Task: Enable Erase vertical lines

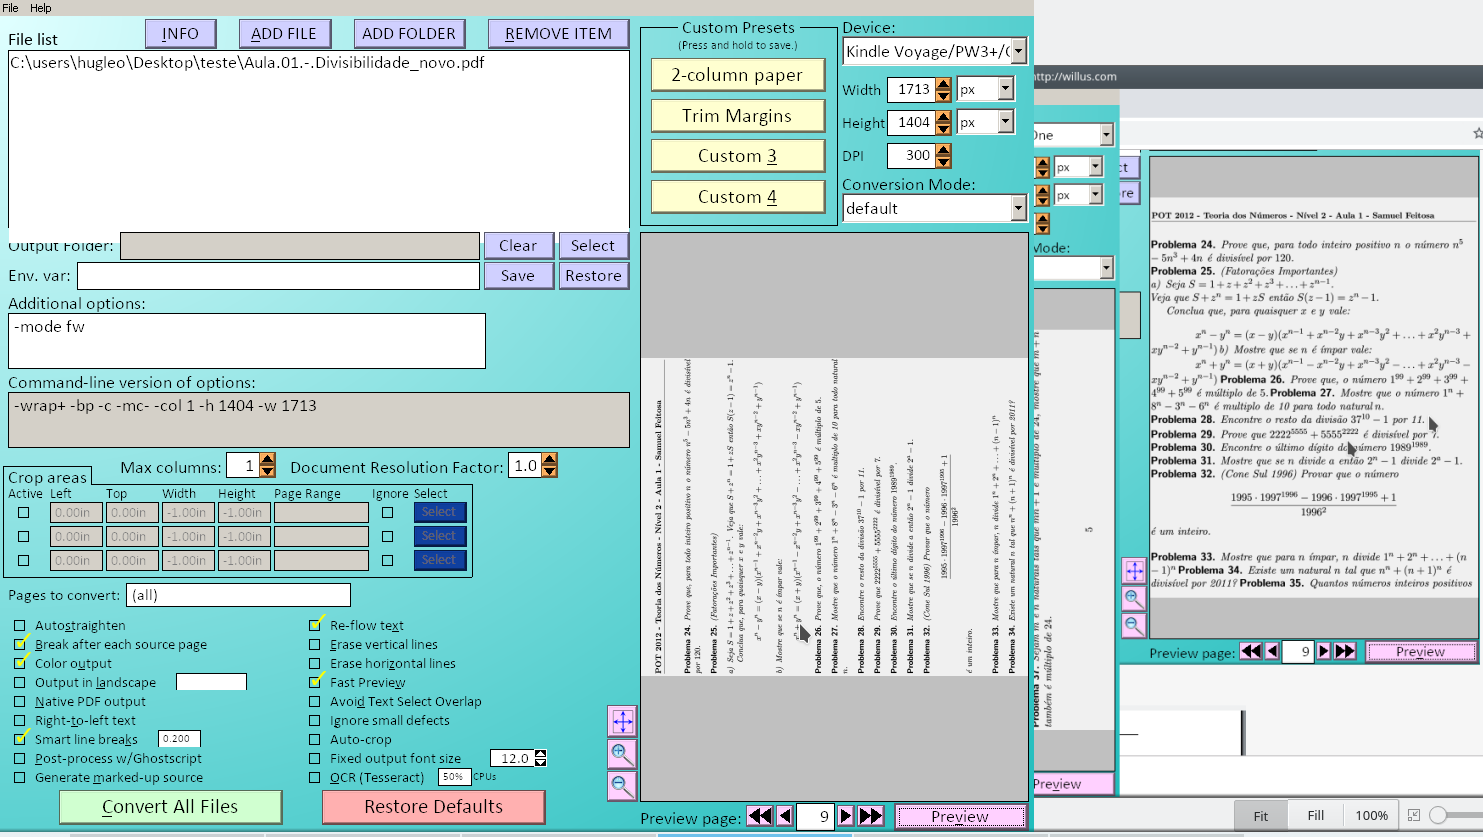Action: pos(315,645)
